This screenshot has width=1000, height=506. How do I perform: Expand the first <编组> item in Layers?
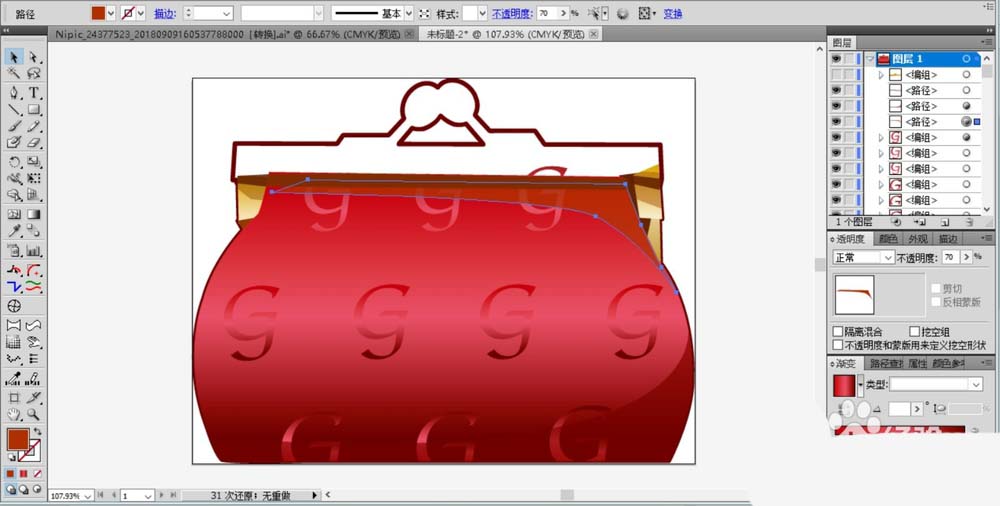click(881, 75)
